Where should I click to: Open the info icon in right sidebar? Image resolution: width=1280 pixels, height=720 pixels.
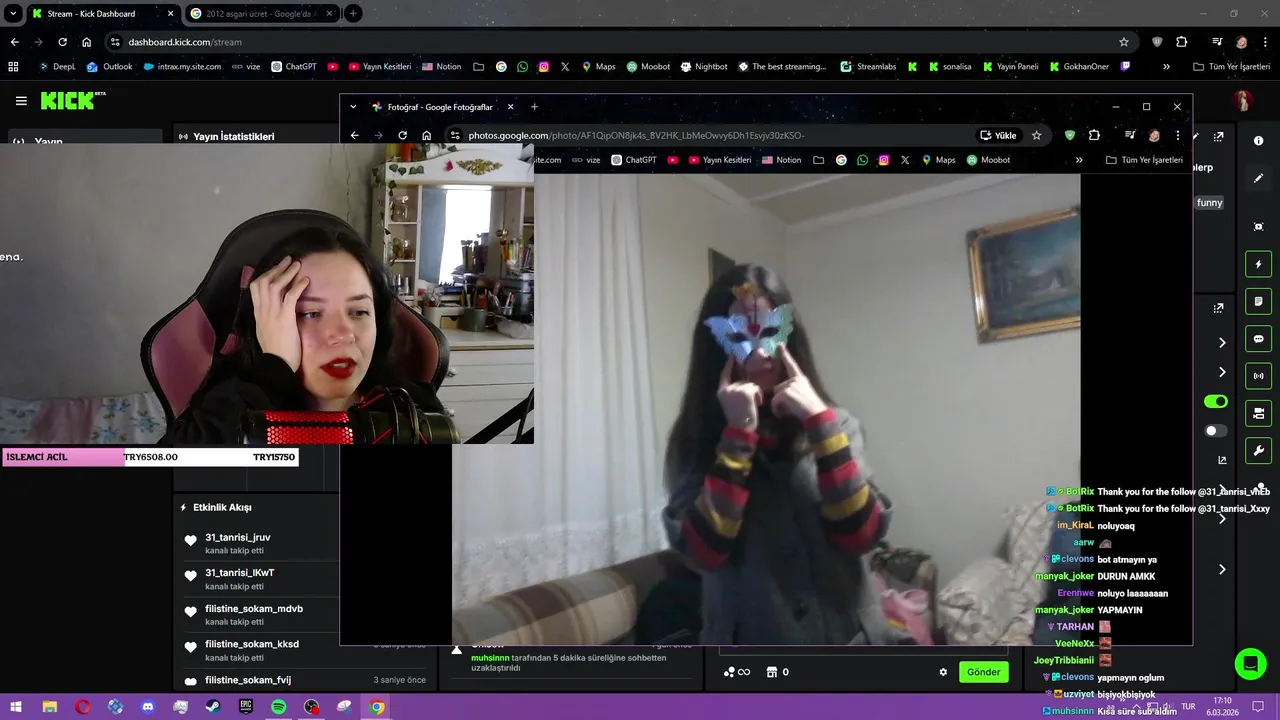click(1258, 141)
